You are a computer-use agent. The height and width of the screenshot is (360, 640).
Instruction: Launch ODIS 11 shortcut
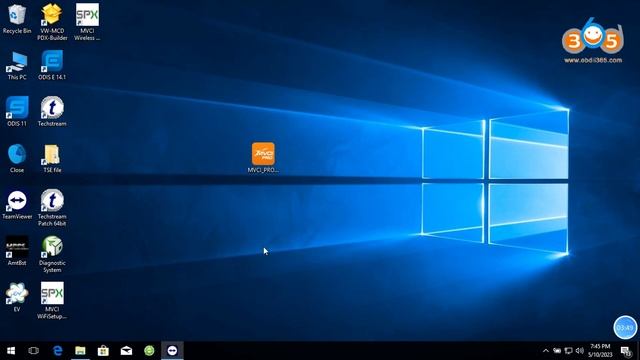[17, 111]
